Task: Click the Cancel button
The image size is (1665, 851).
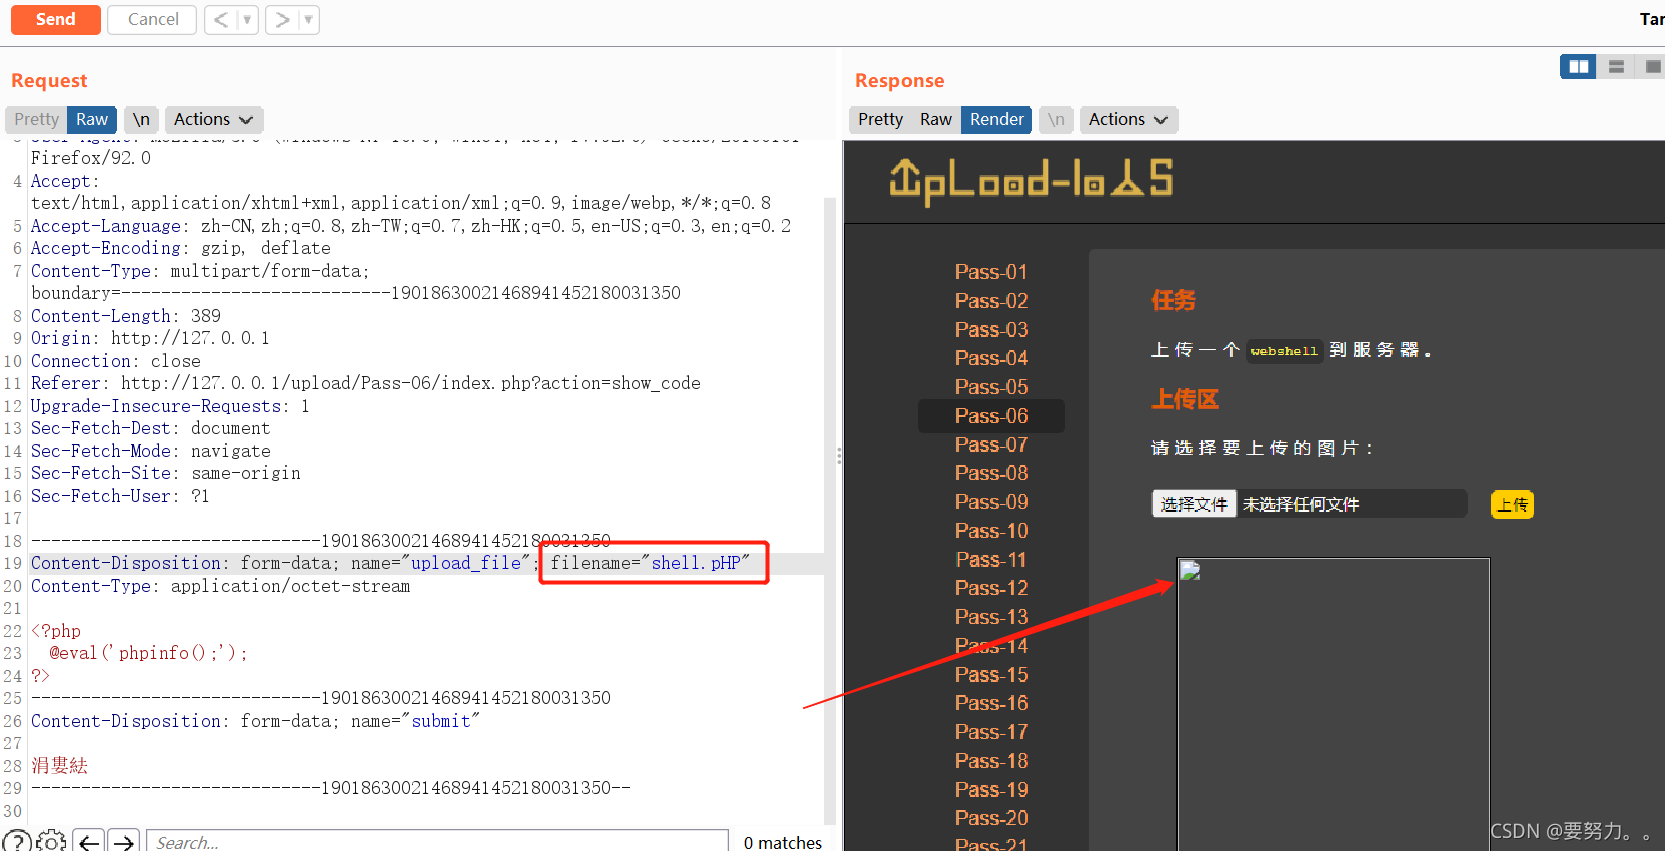Action: click(x=153, y=19)
